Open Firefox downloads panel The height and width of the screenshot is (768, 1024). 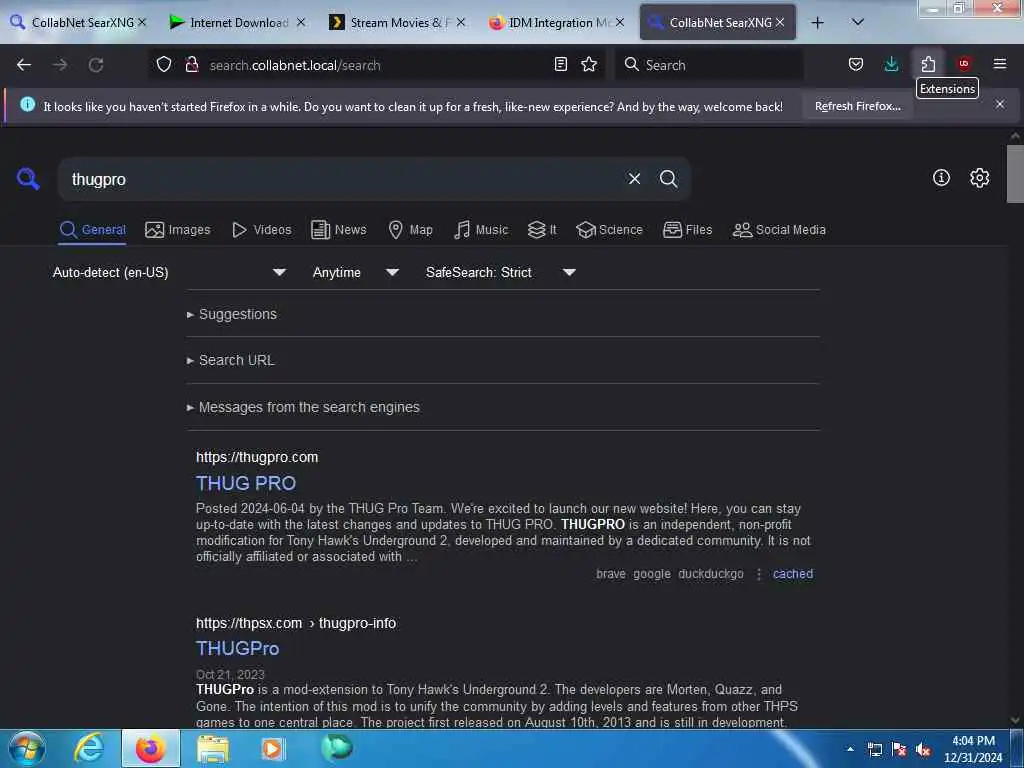pos(891,65)
